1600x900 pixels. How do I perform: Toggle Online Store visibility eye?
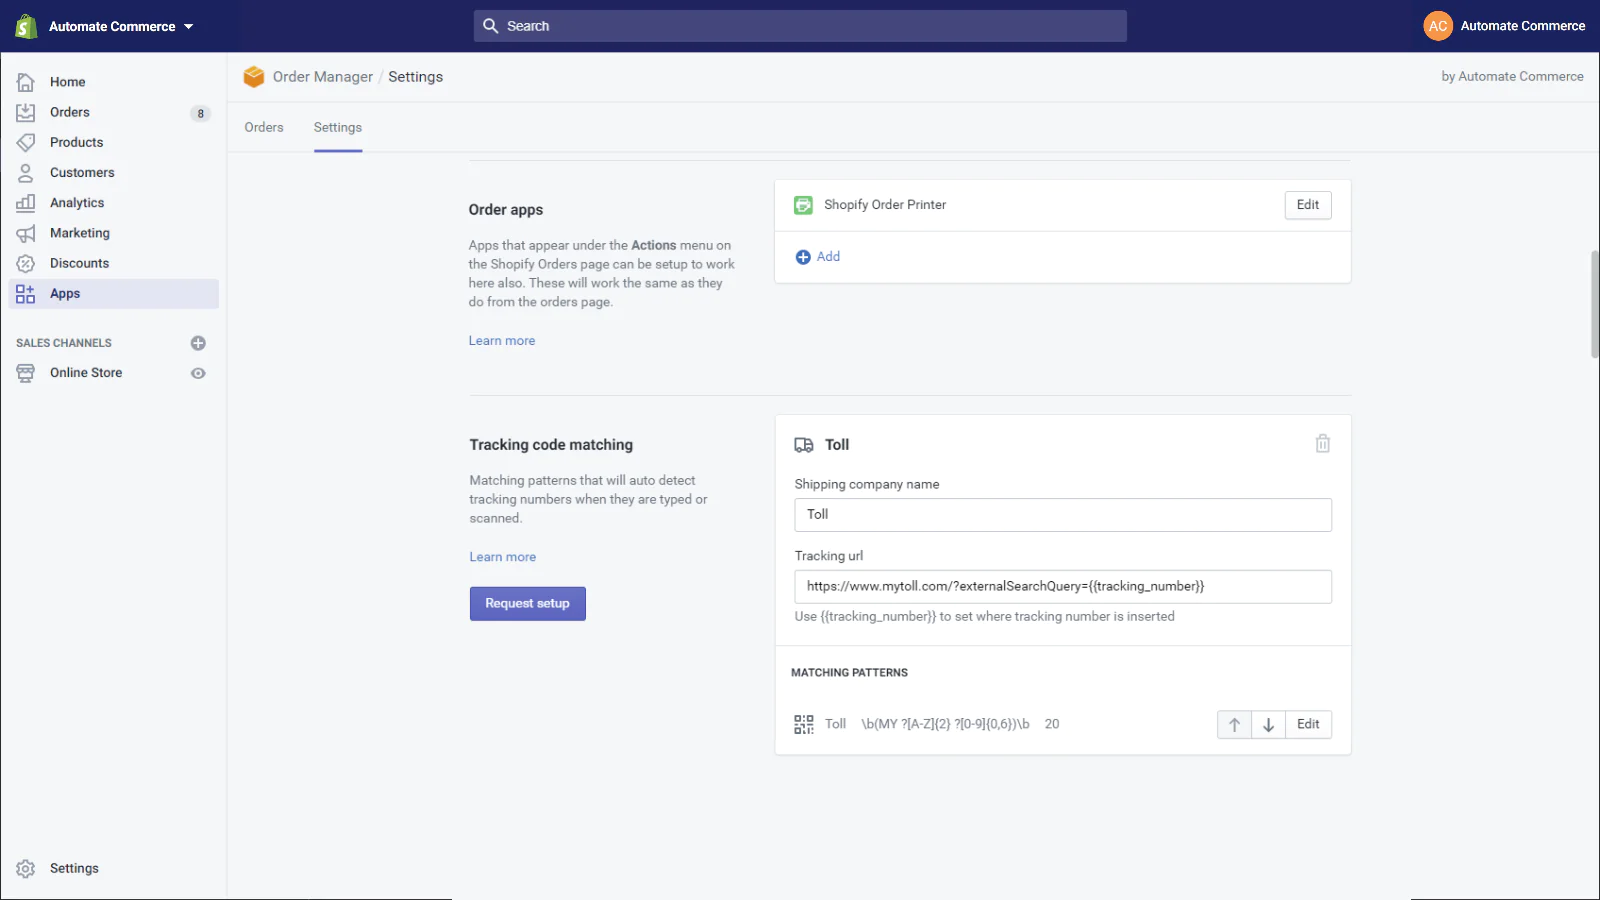tap(197, 373)
